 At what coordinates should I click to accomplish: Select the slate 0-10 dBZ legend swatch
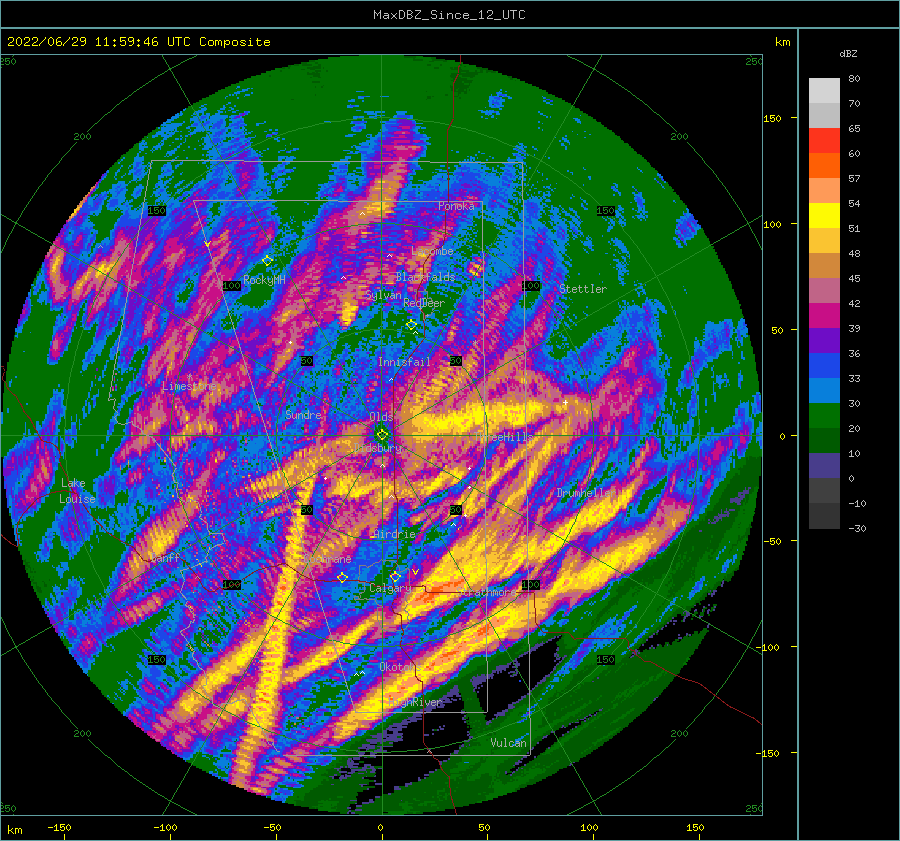(824, 466)
